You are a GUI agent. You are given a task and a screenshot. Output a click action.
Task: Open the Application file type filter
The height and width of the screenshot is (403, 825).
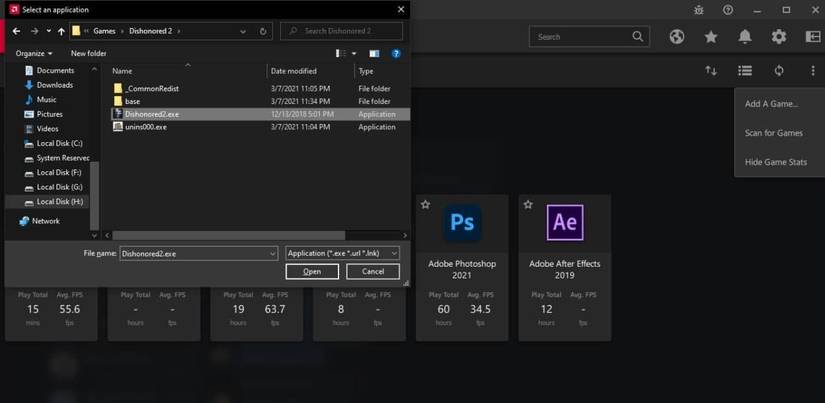click(x=343, y=254)
